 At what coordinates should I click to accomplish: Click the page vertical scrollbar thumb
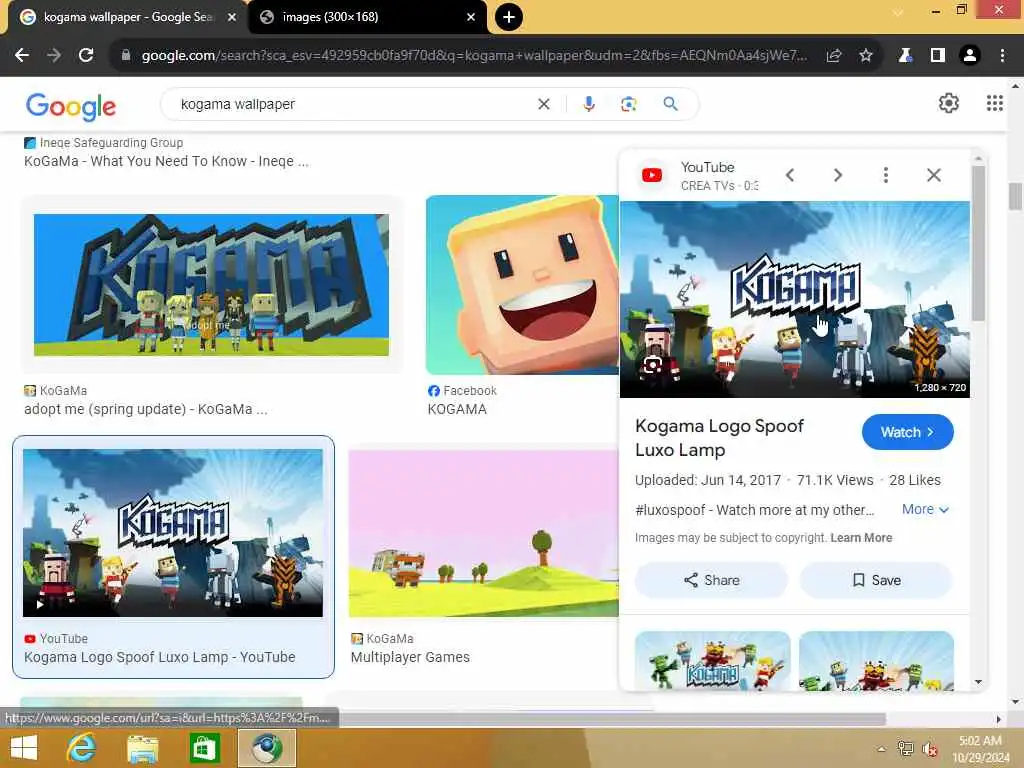pos(1015,196)
